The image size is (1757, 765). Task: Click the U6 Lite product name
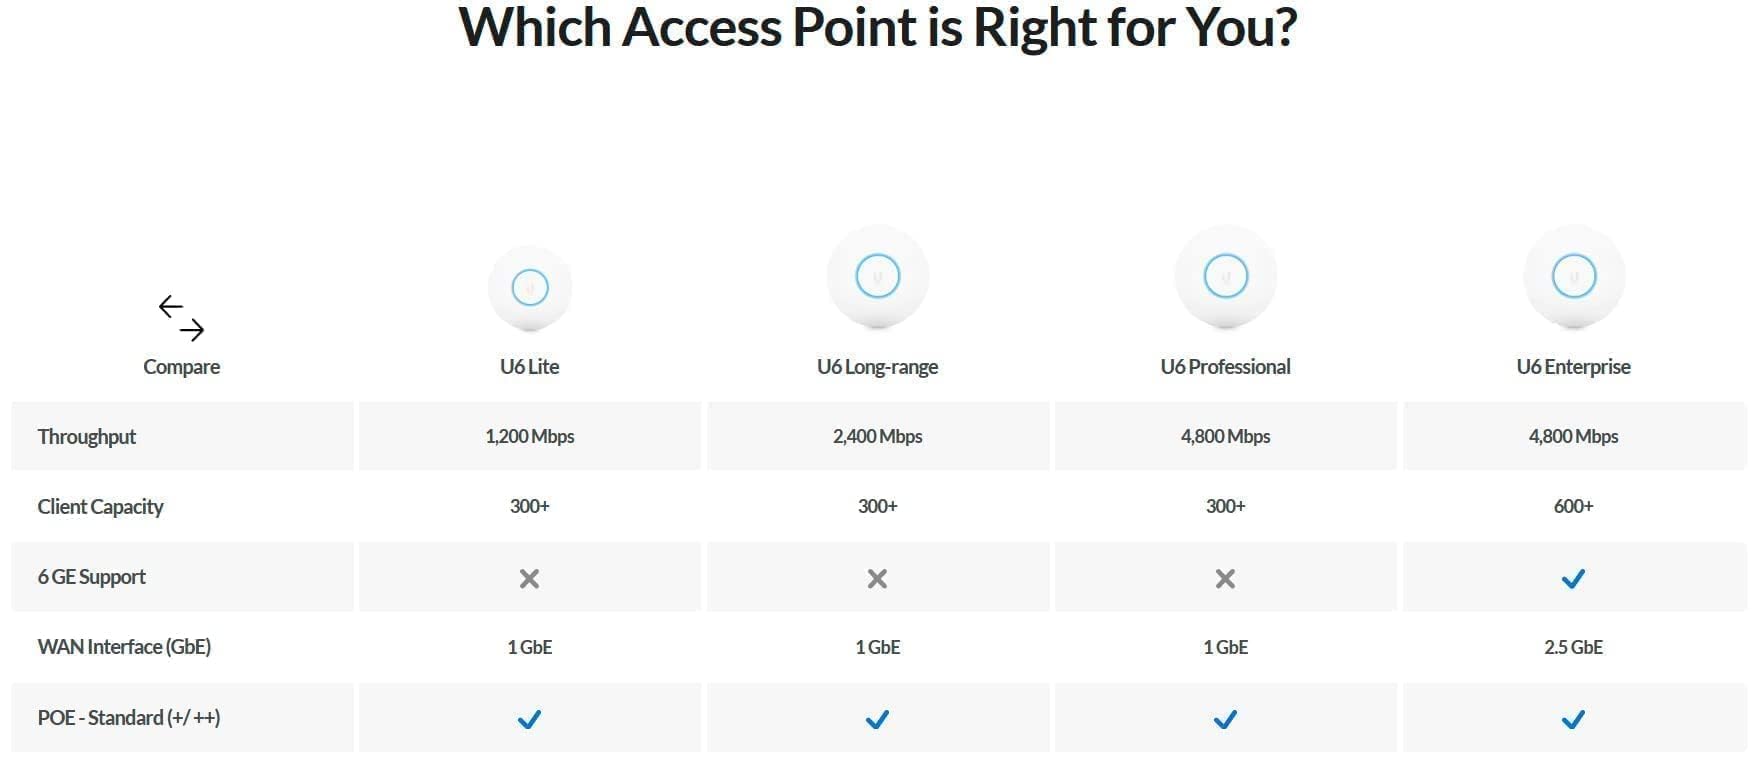(529, 367)
